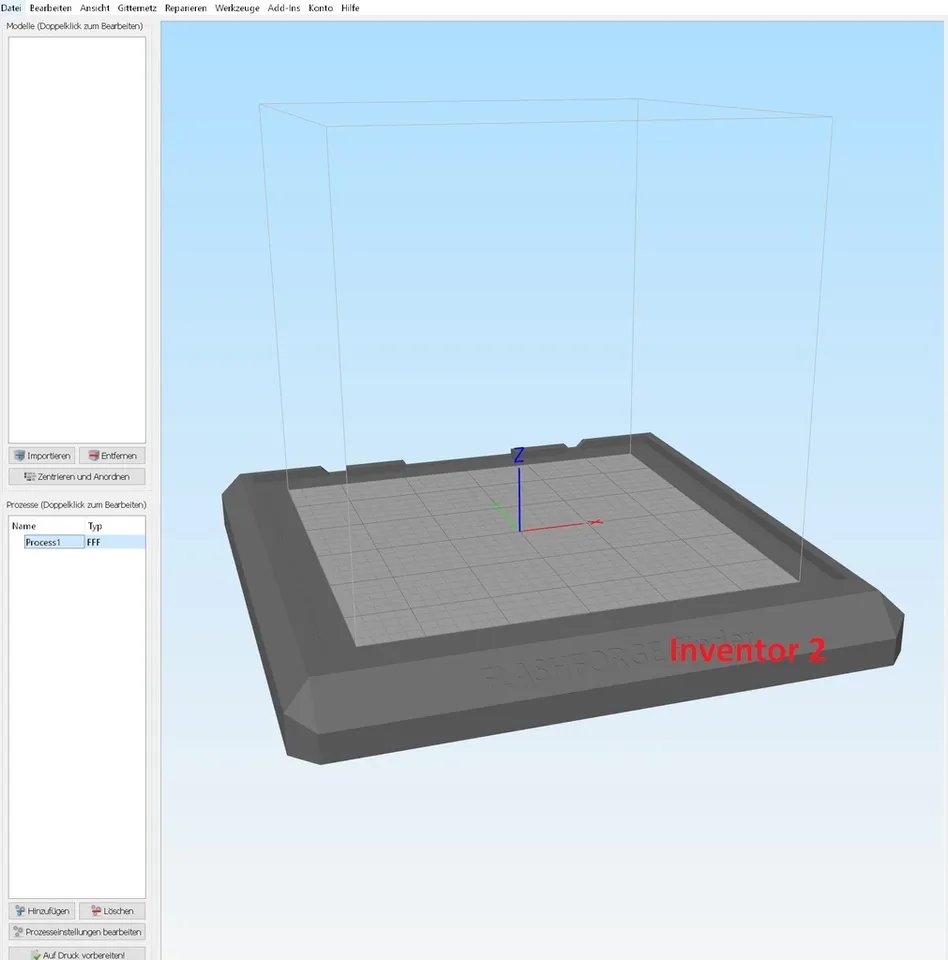Click the red X-axis arrow in the viewport
Screen dimensions: 948x960
tap(594, 522)
